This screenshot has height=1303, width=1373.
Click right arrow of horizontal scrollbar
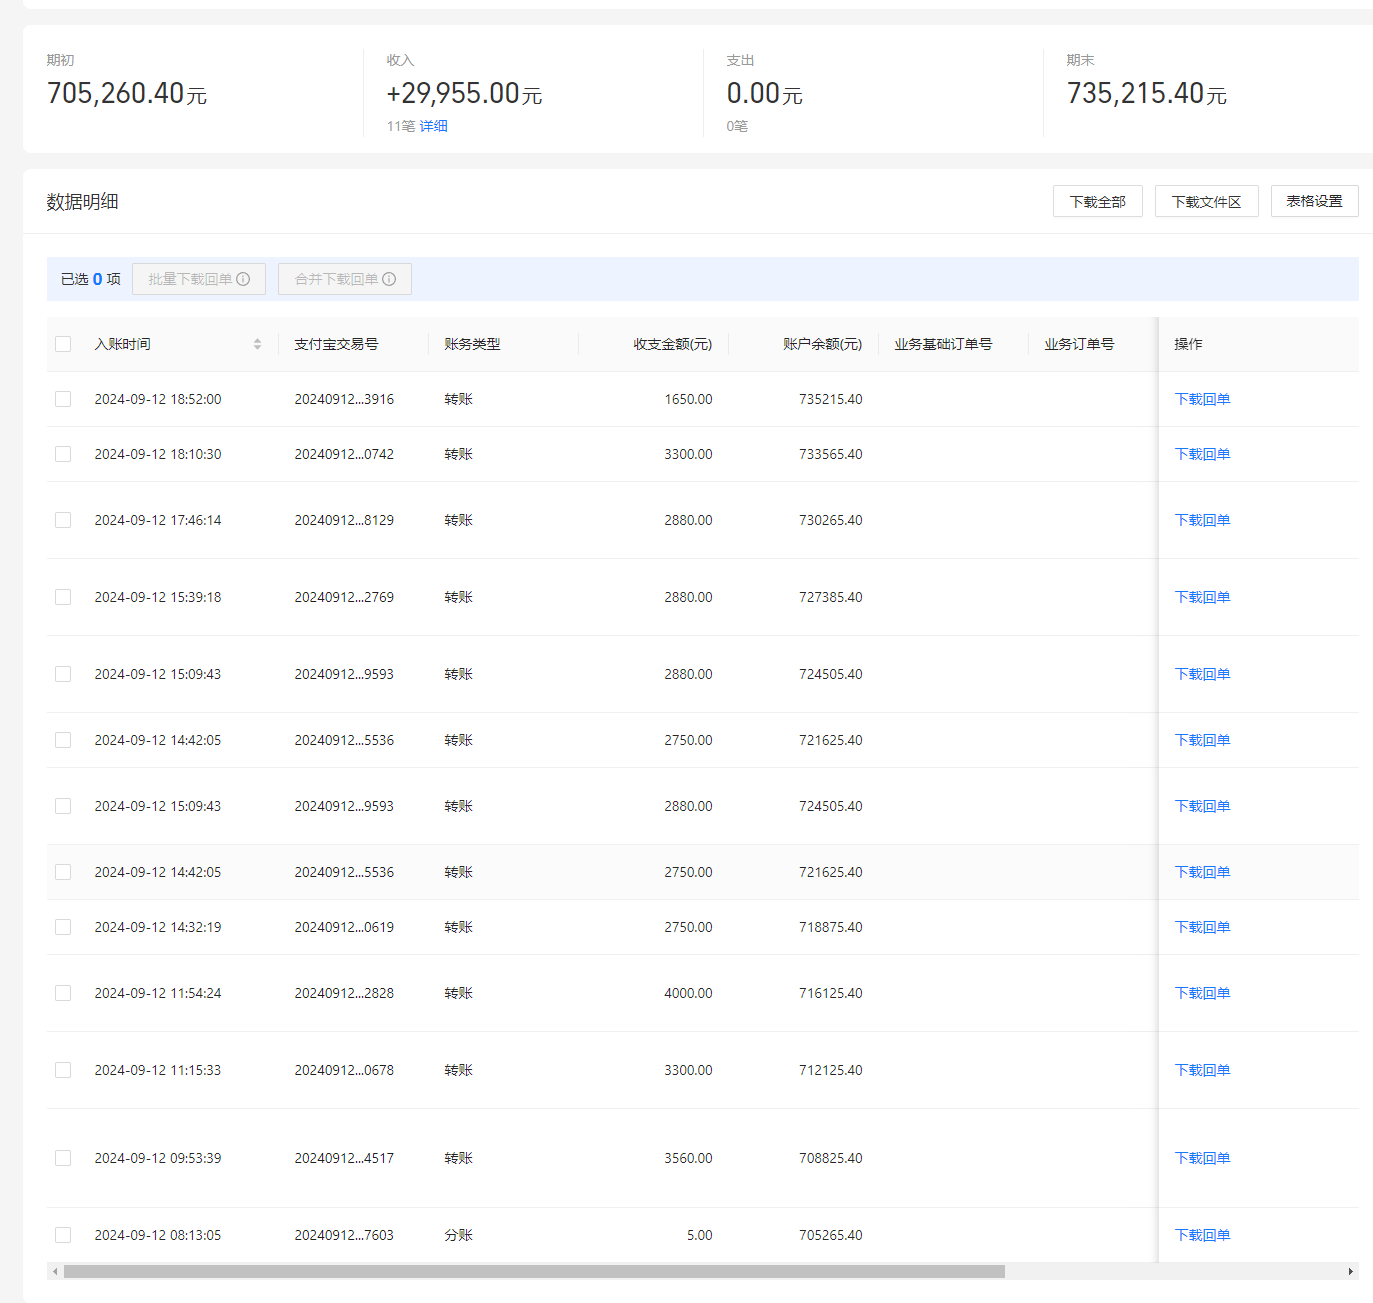click(1350, 1271)
